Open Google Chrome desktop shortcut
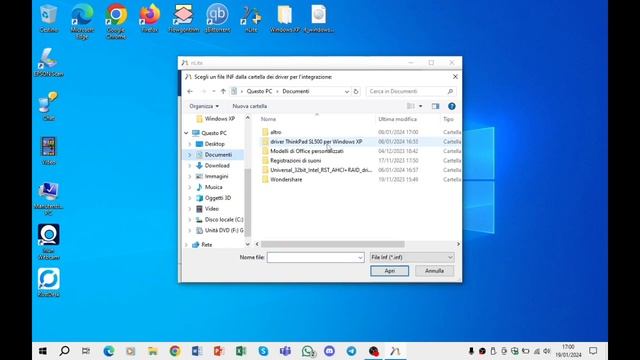This screenshot has height=360, width=640. (x=116, y=21)
